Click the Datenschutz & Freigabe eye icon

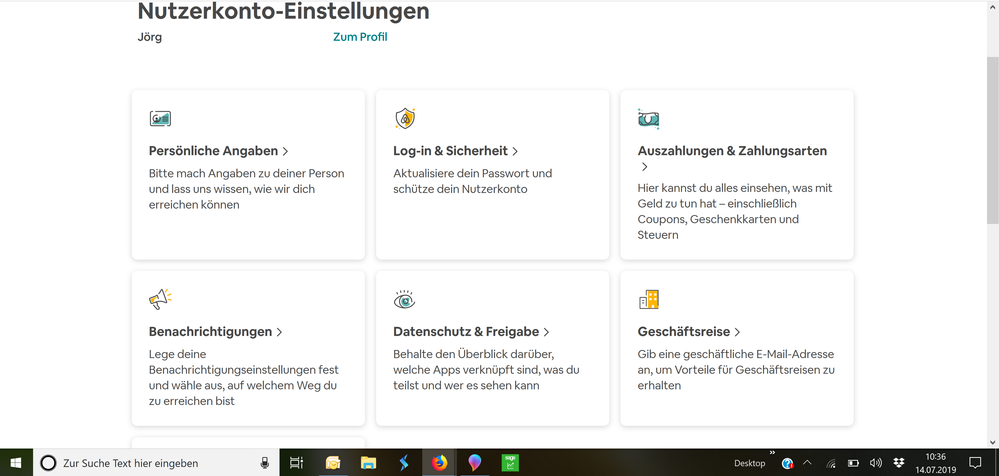tap(404, 299)
